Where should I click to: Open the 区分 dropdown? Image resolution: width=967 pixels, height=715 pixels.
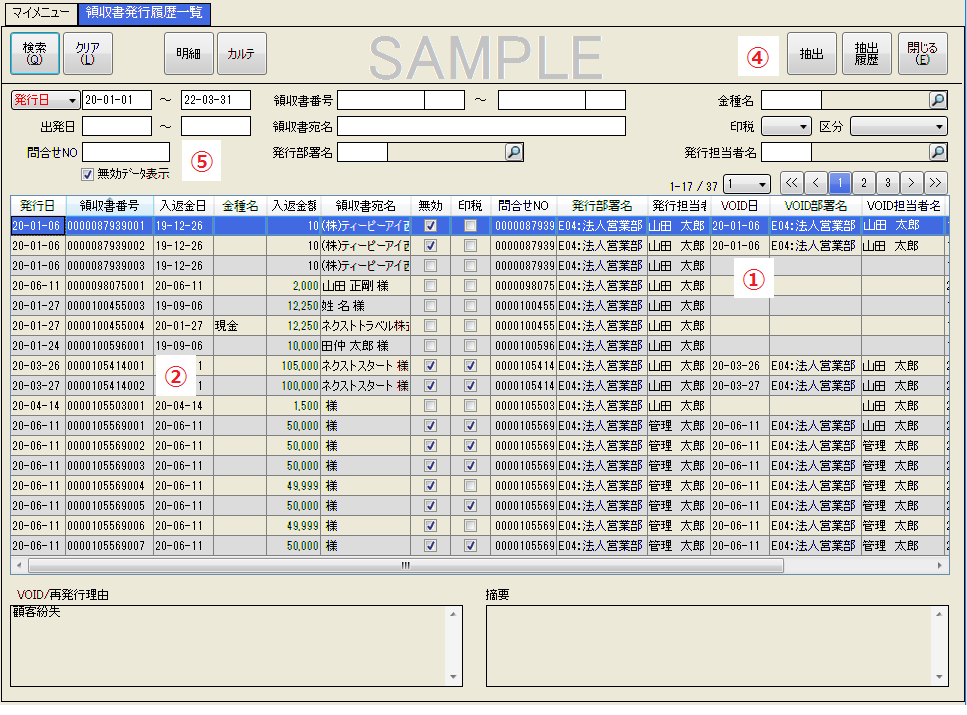point(899,126)
